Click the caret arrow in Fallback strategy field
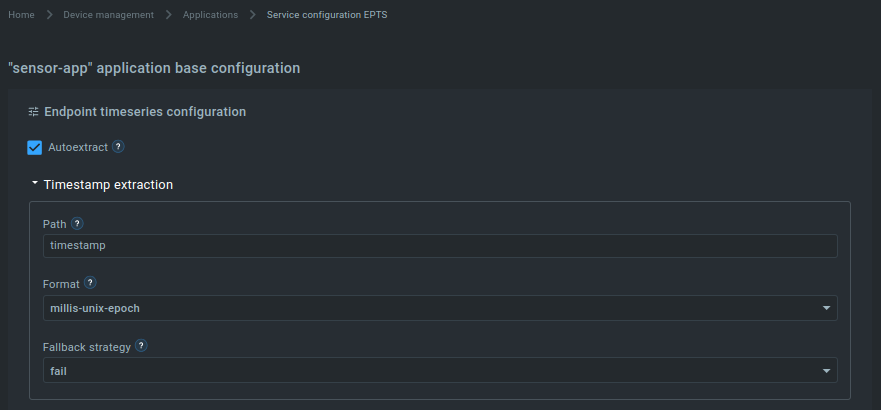Image resolution: width=881 pixels, height=410 pixels. [826, 371]
